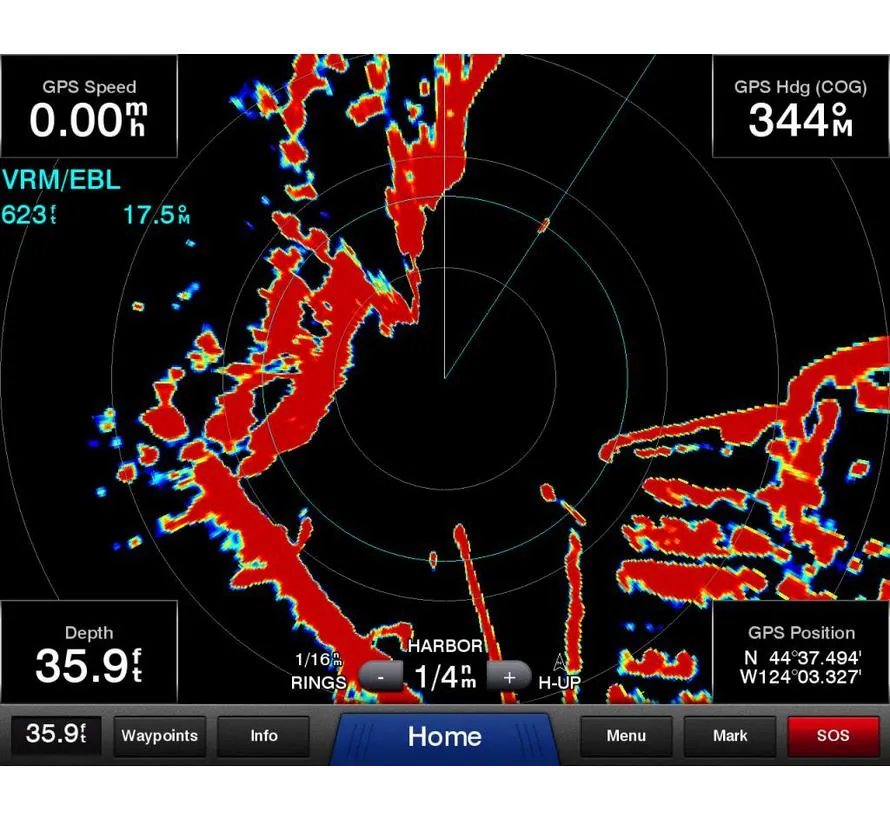
Task: Tap the 1/16 nm RINGS indicator
Action: (318, 671)
